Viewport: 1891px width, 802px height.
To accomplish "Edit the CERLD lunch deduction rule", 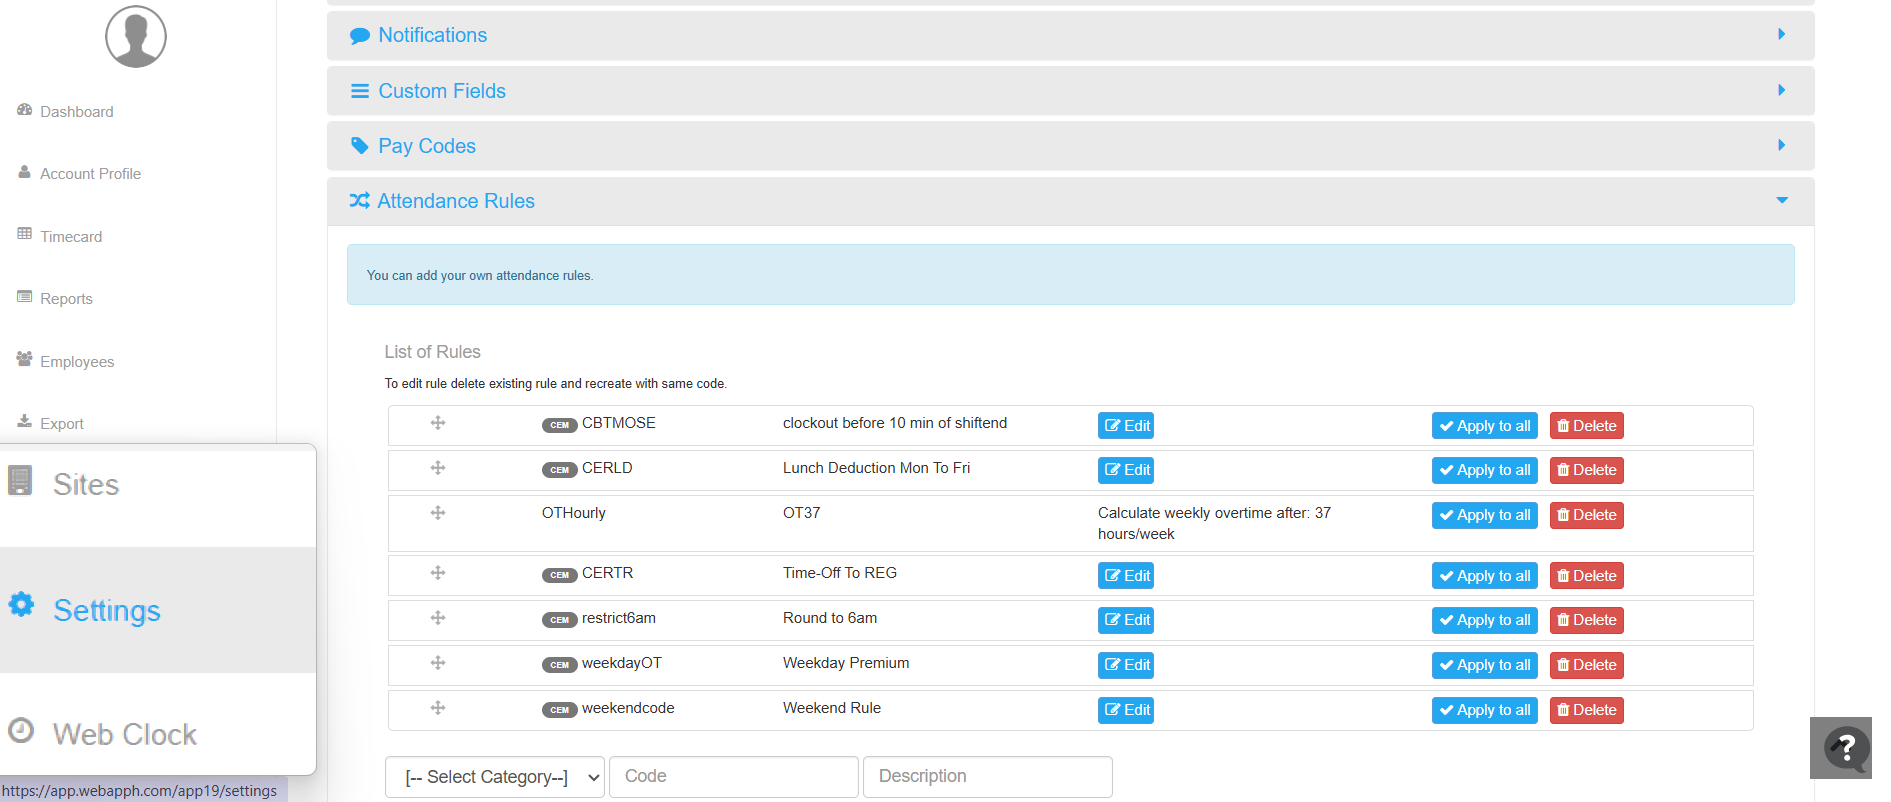I will pyautogui.click(x=1126, y=470).
